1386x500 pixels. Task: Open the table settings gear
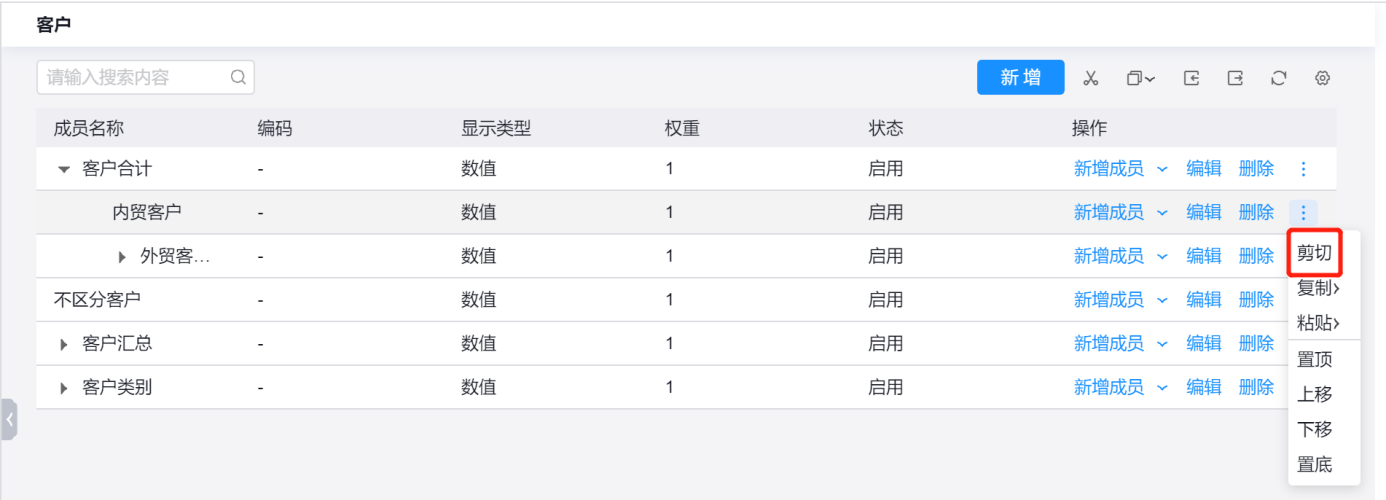pyautogui.click(x=1323, y=78)
